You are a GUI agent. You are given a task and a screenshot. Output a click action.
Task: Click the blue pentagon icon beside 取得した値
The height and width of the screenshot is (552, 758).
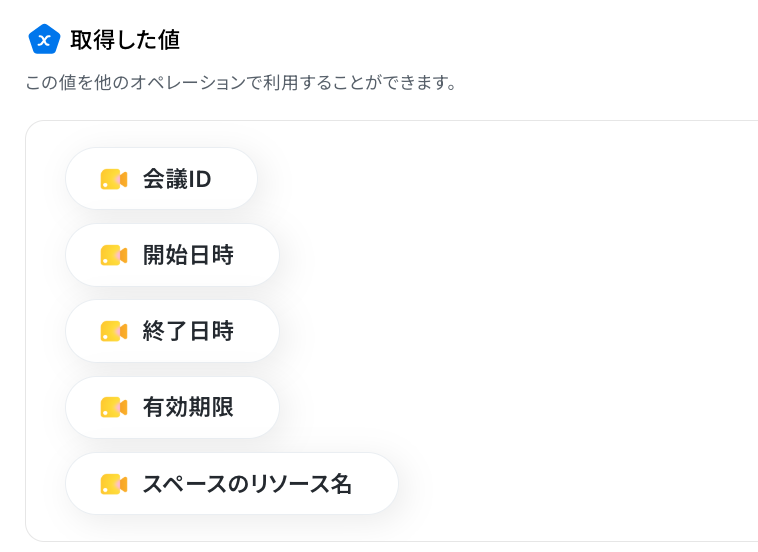[44, 39]
